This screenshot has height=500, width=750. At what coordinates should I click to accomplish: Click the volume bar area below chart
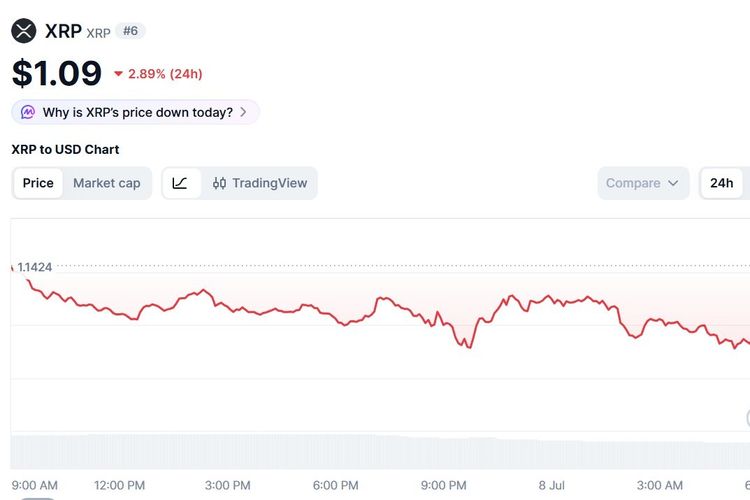tap(380, 451)
